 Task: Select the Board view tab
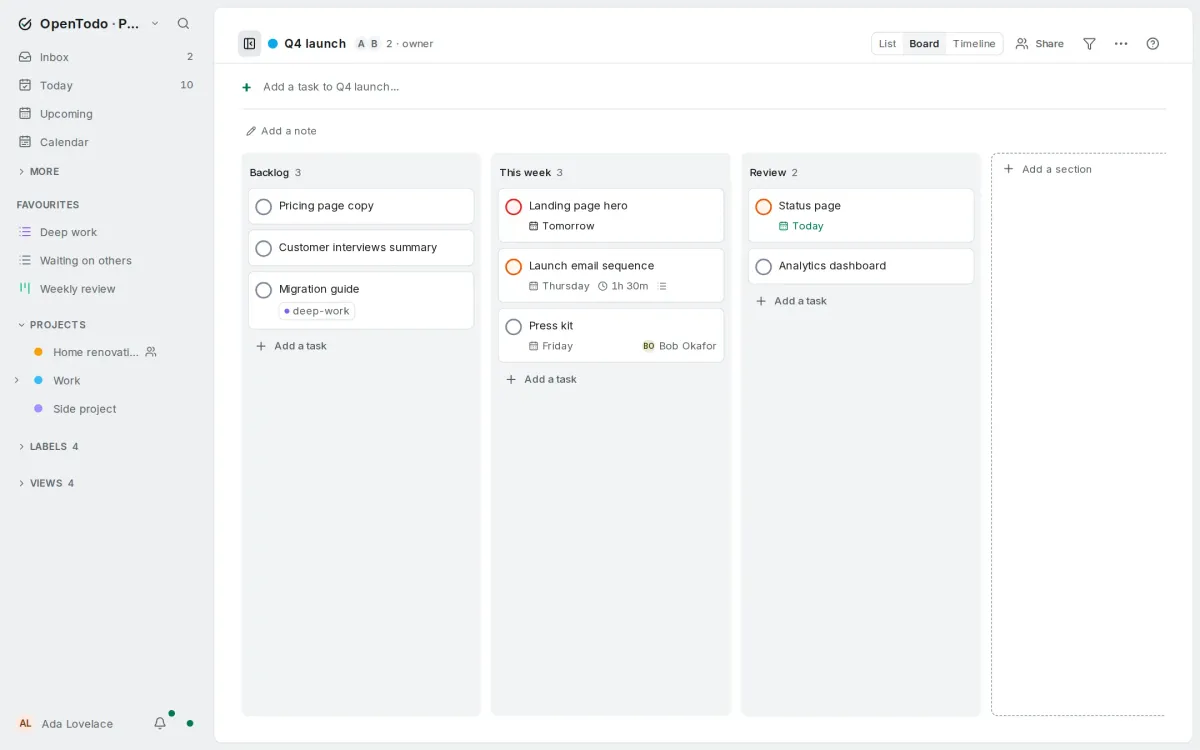coord(924,44)
